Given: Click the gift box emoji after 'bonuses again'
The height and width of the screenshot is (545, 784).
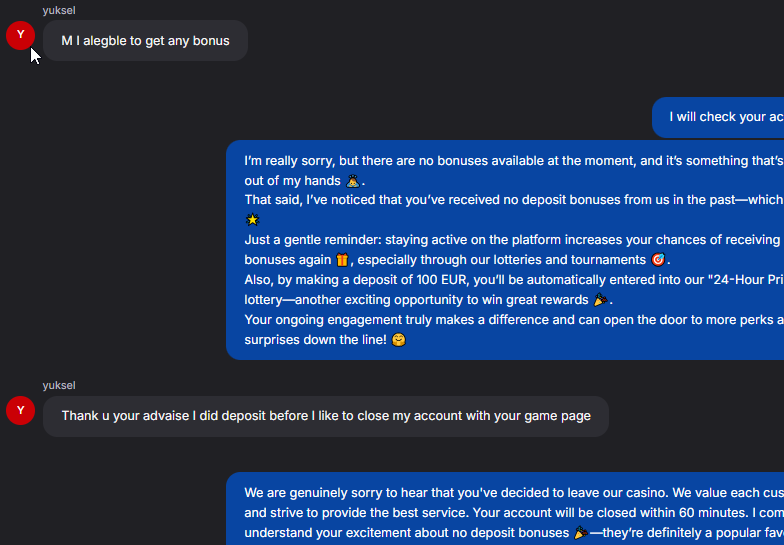Looking at the screenshot, I should (342, 260).
